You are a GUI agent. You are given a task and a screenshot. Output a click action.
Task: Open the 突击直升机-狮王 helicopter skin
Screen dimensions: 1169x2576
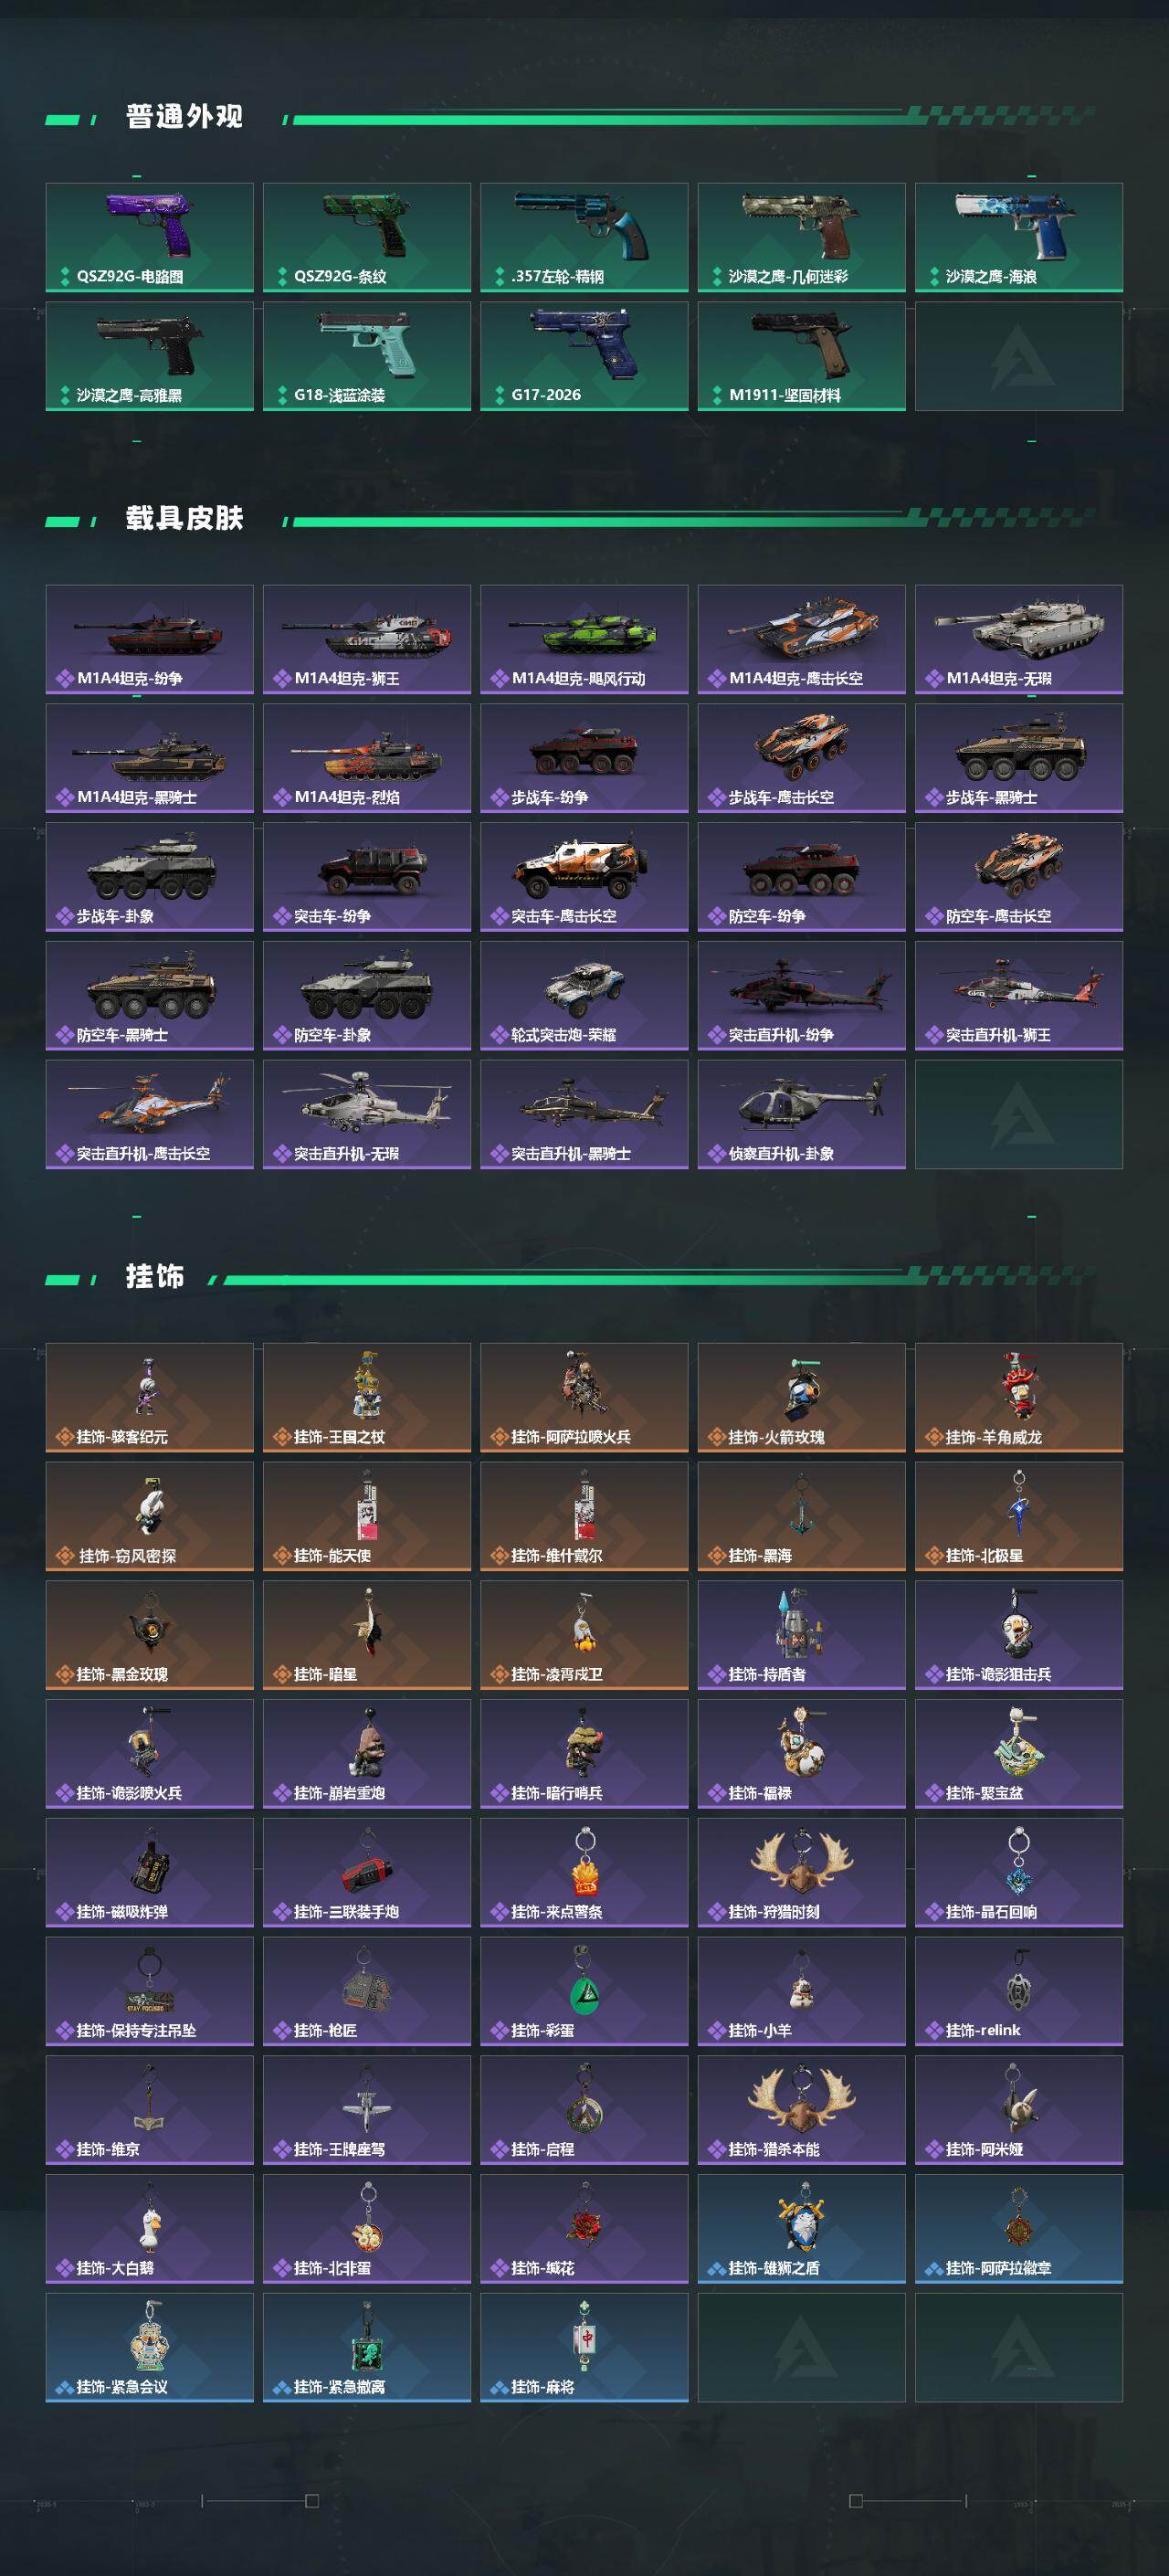(1019, 996)
